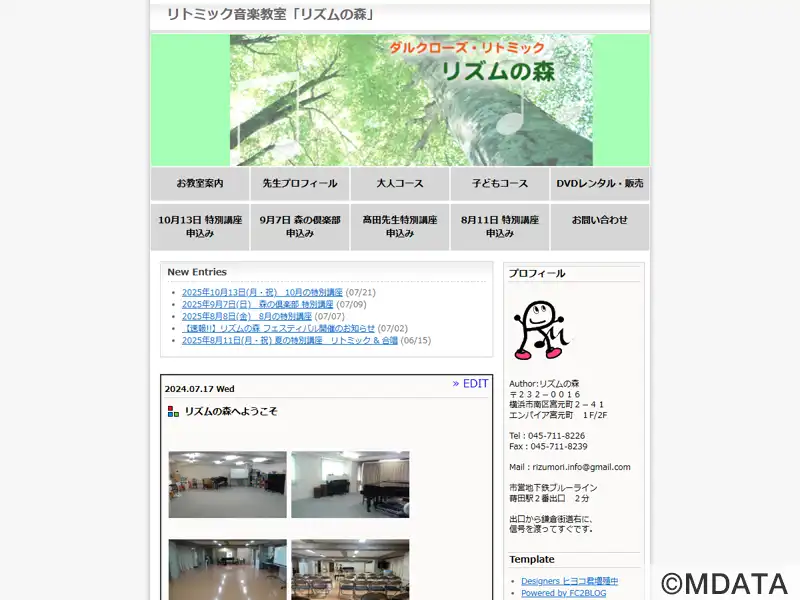Open entry 2025年9月7日 森の倶楽部 特別講座
Image resolution: width=800 pixels, height=600 pixels.
(x=258, y=305)
